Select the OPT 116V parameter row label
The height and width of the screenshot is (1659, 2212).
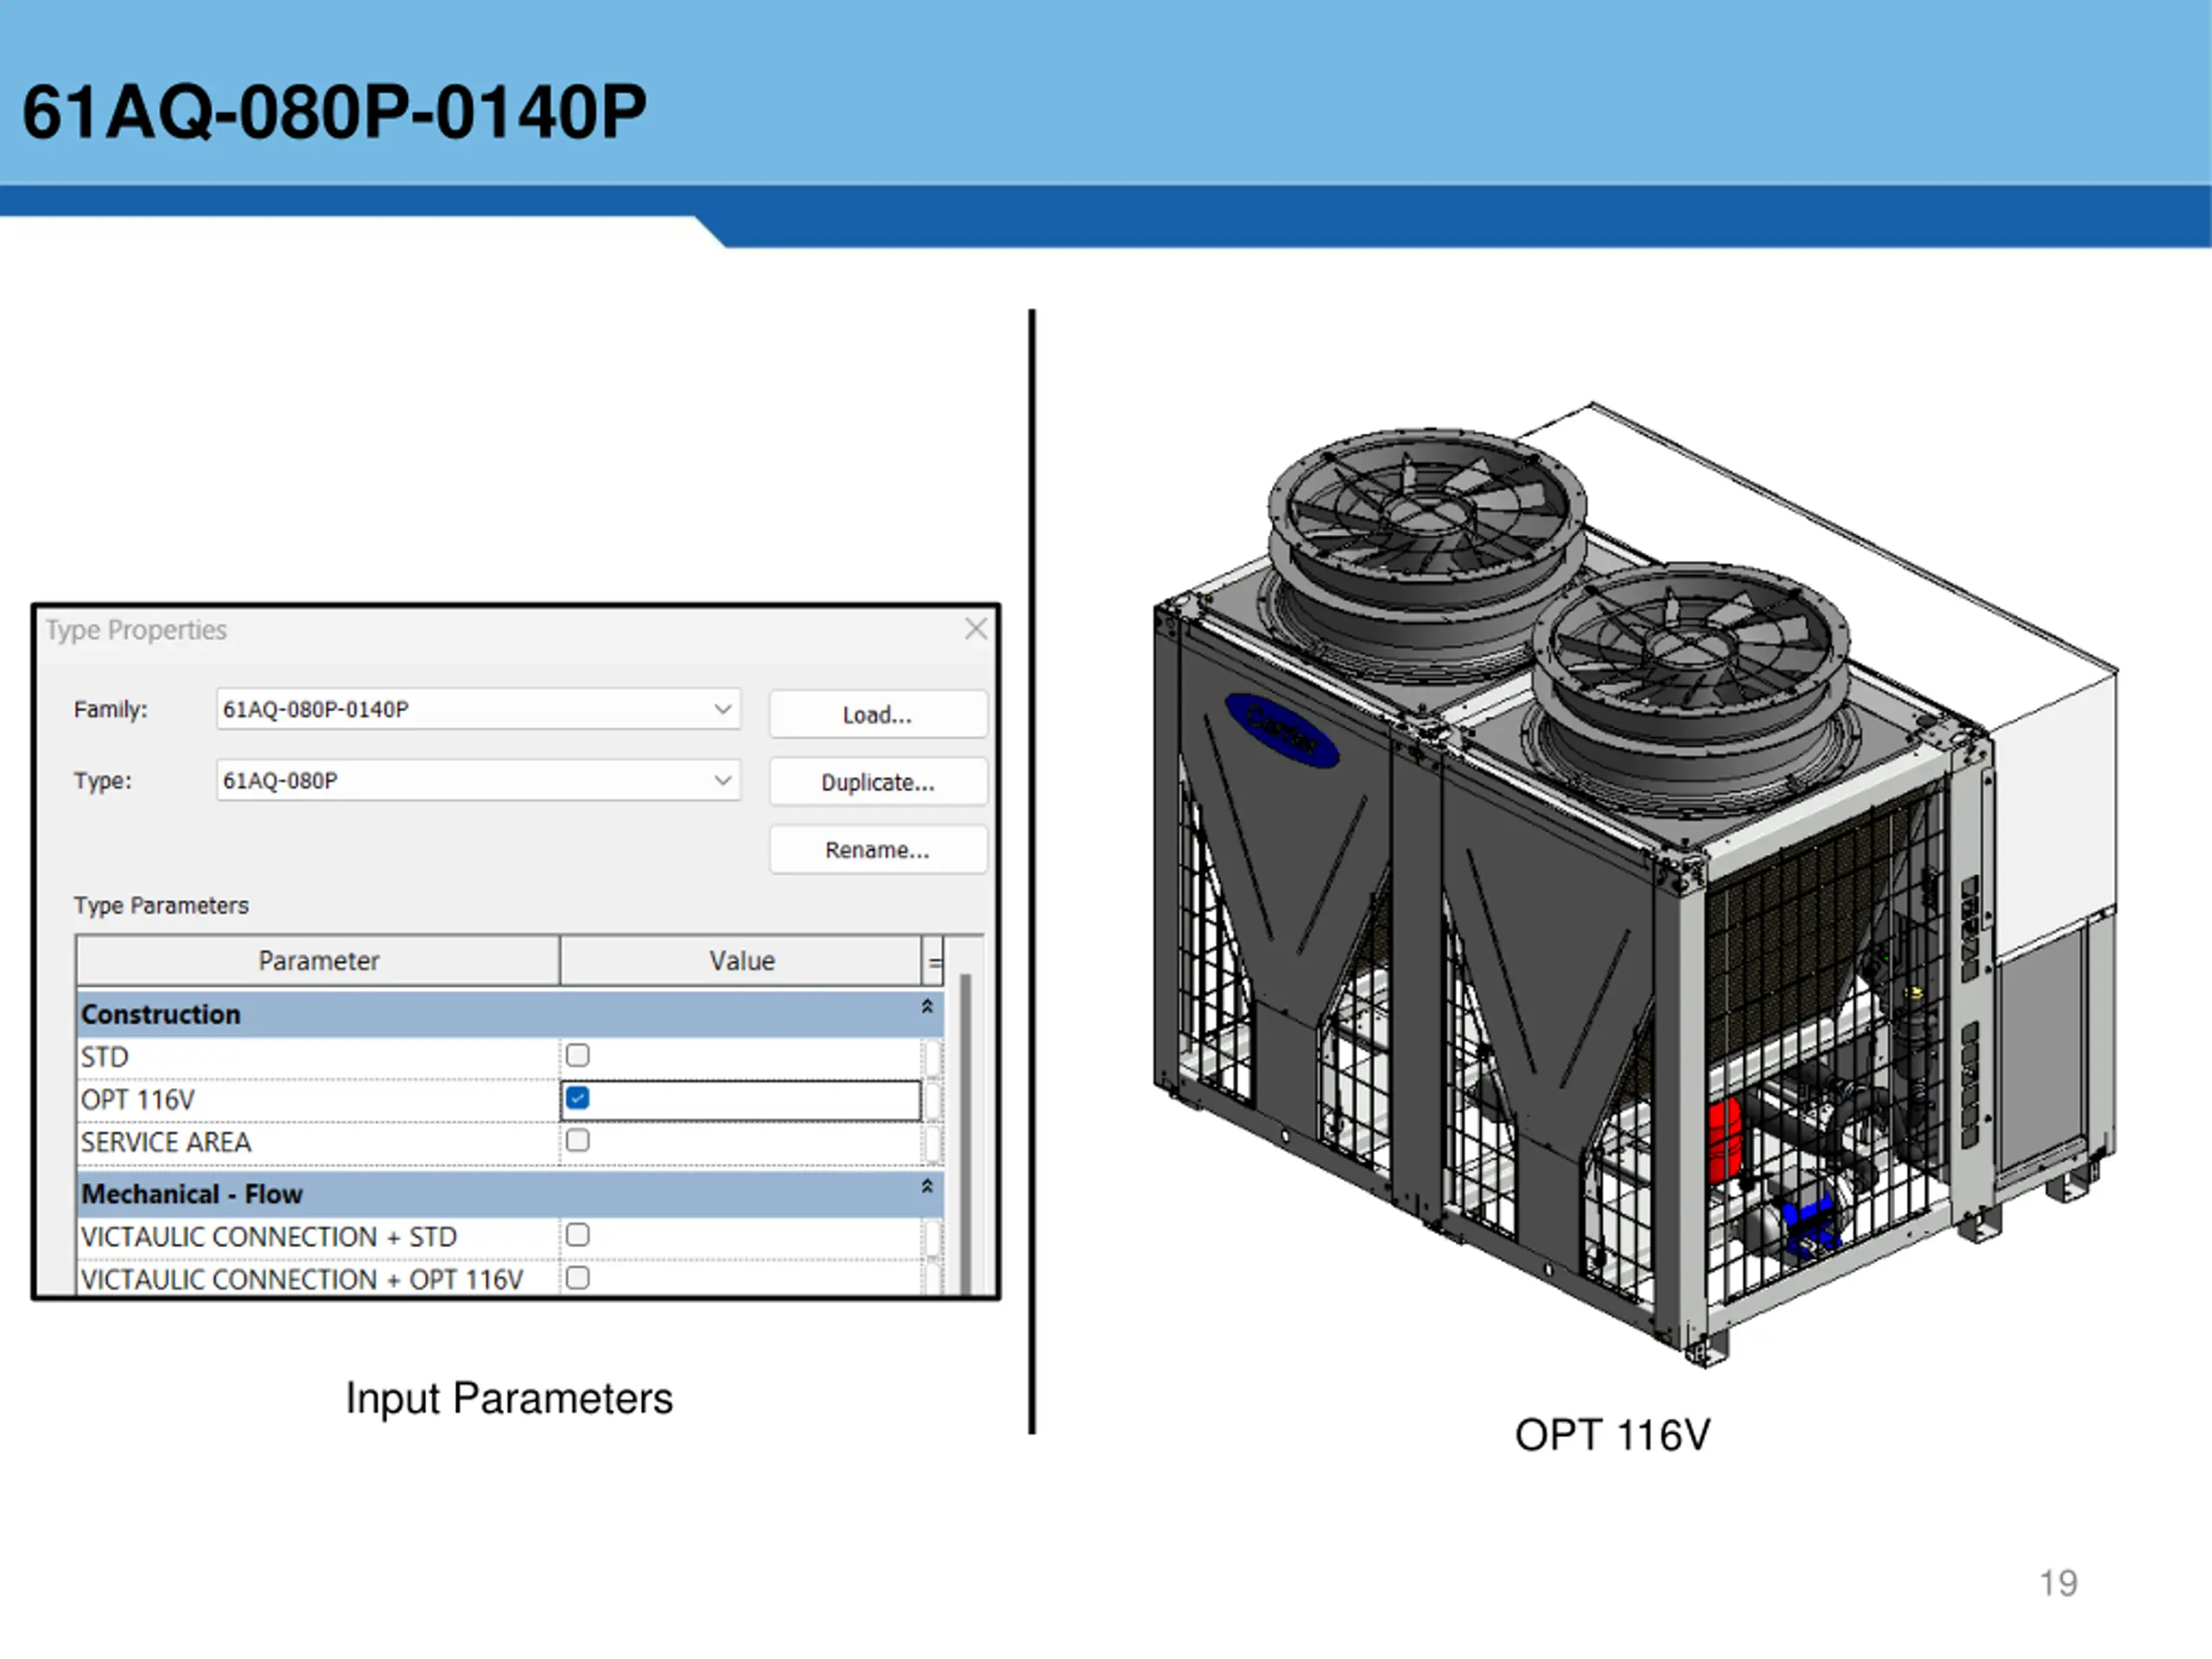tap(138, 1100)
